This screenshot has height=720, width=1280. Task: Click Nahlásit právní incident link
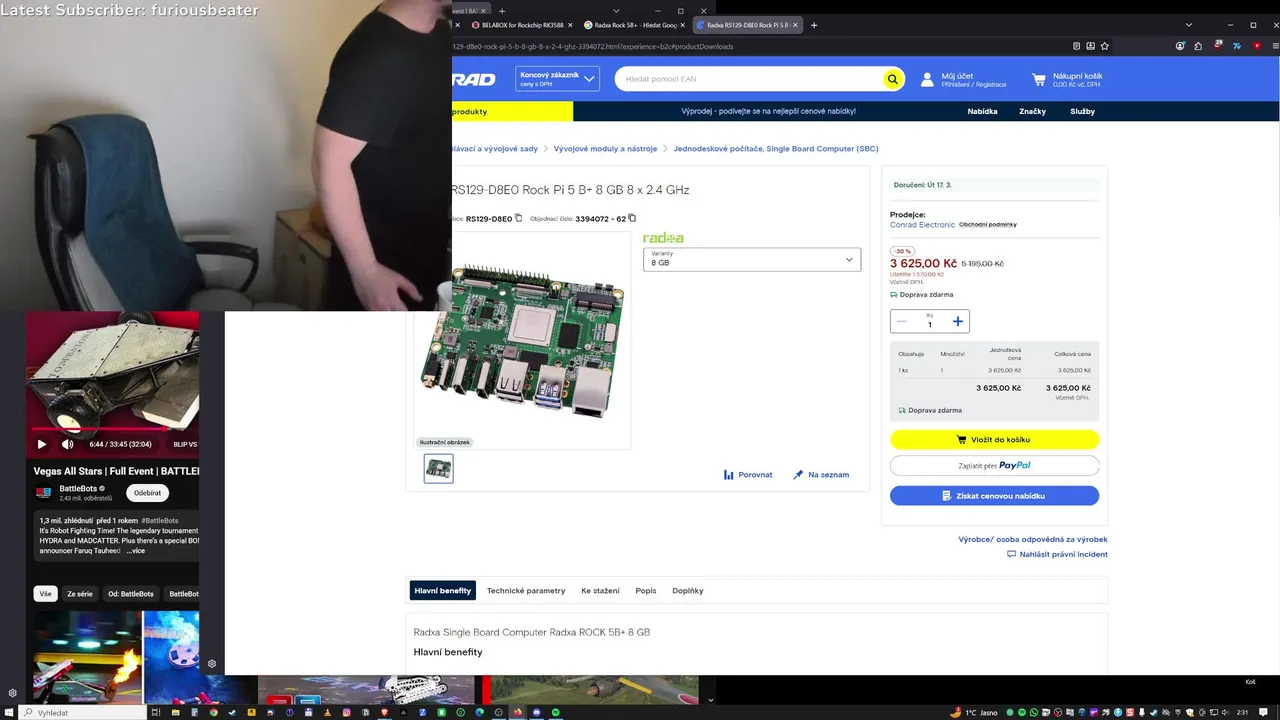coord(1057,554)
